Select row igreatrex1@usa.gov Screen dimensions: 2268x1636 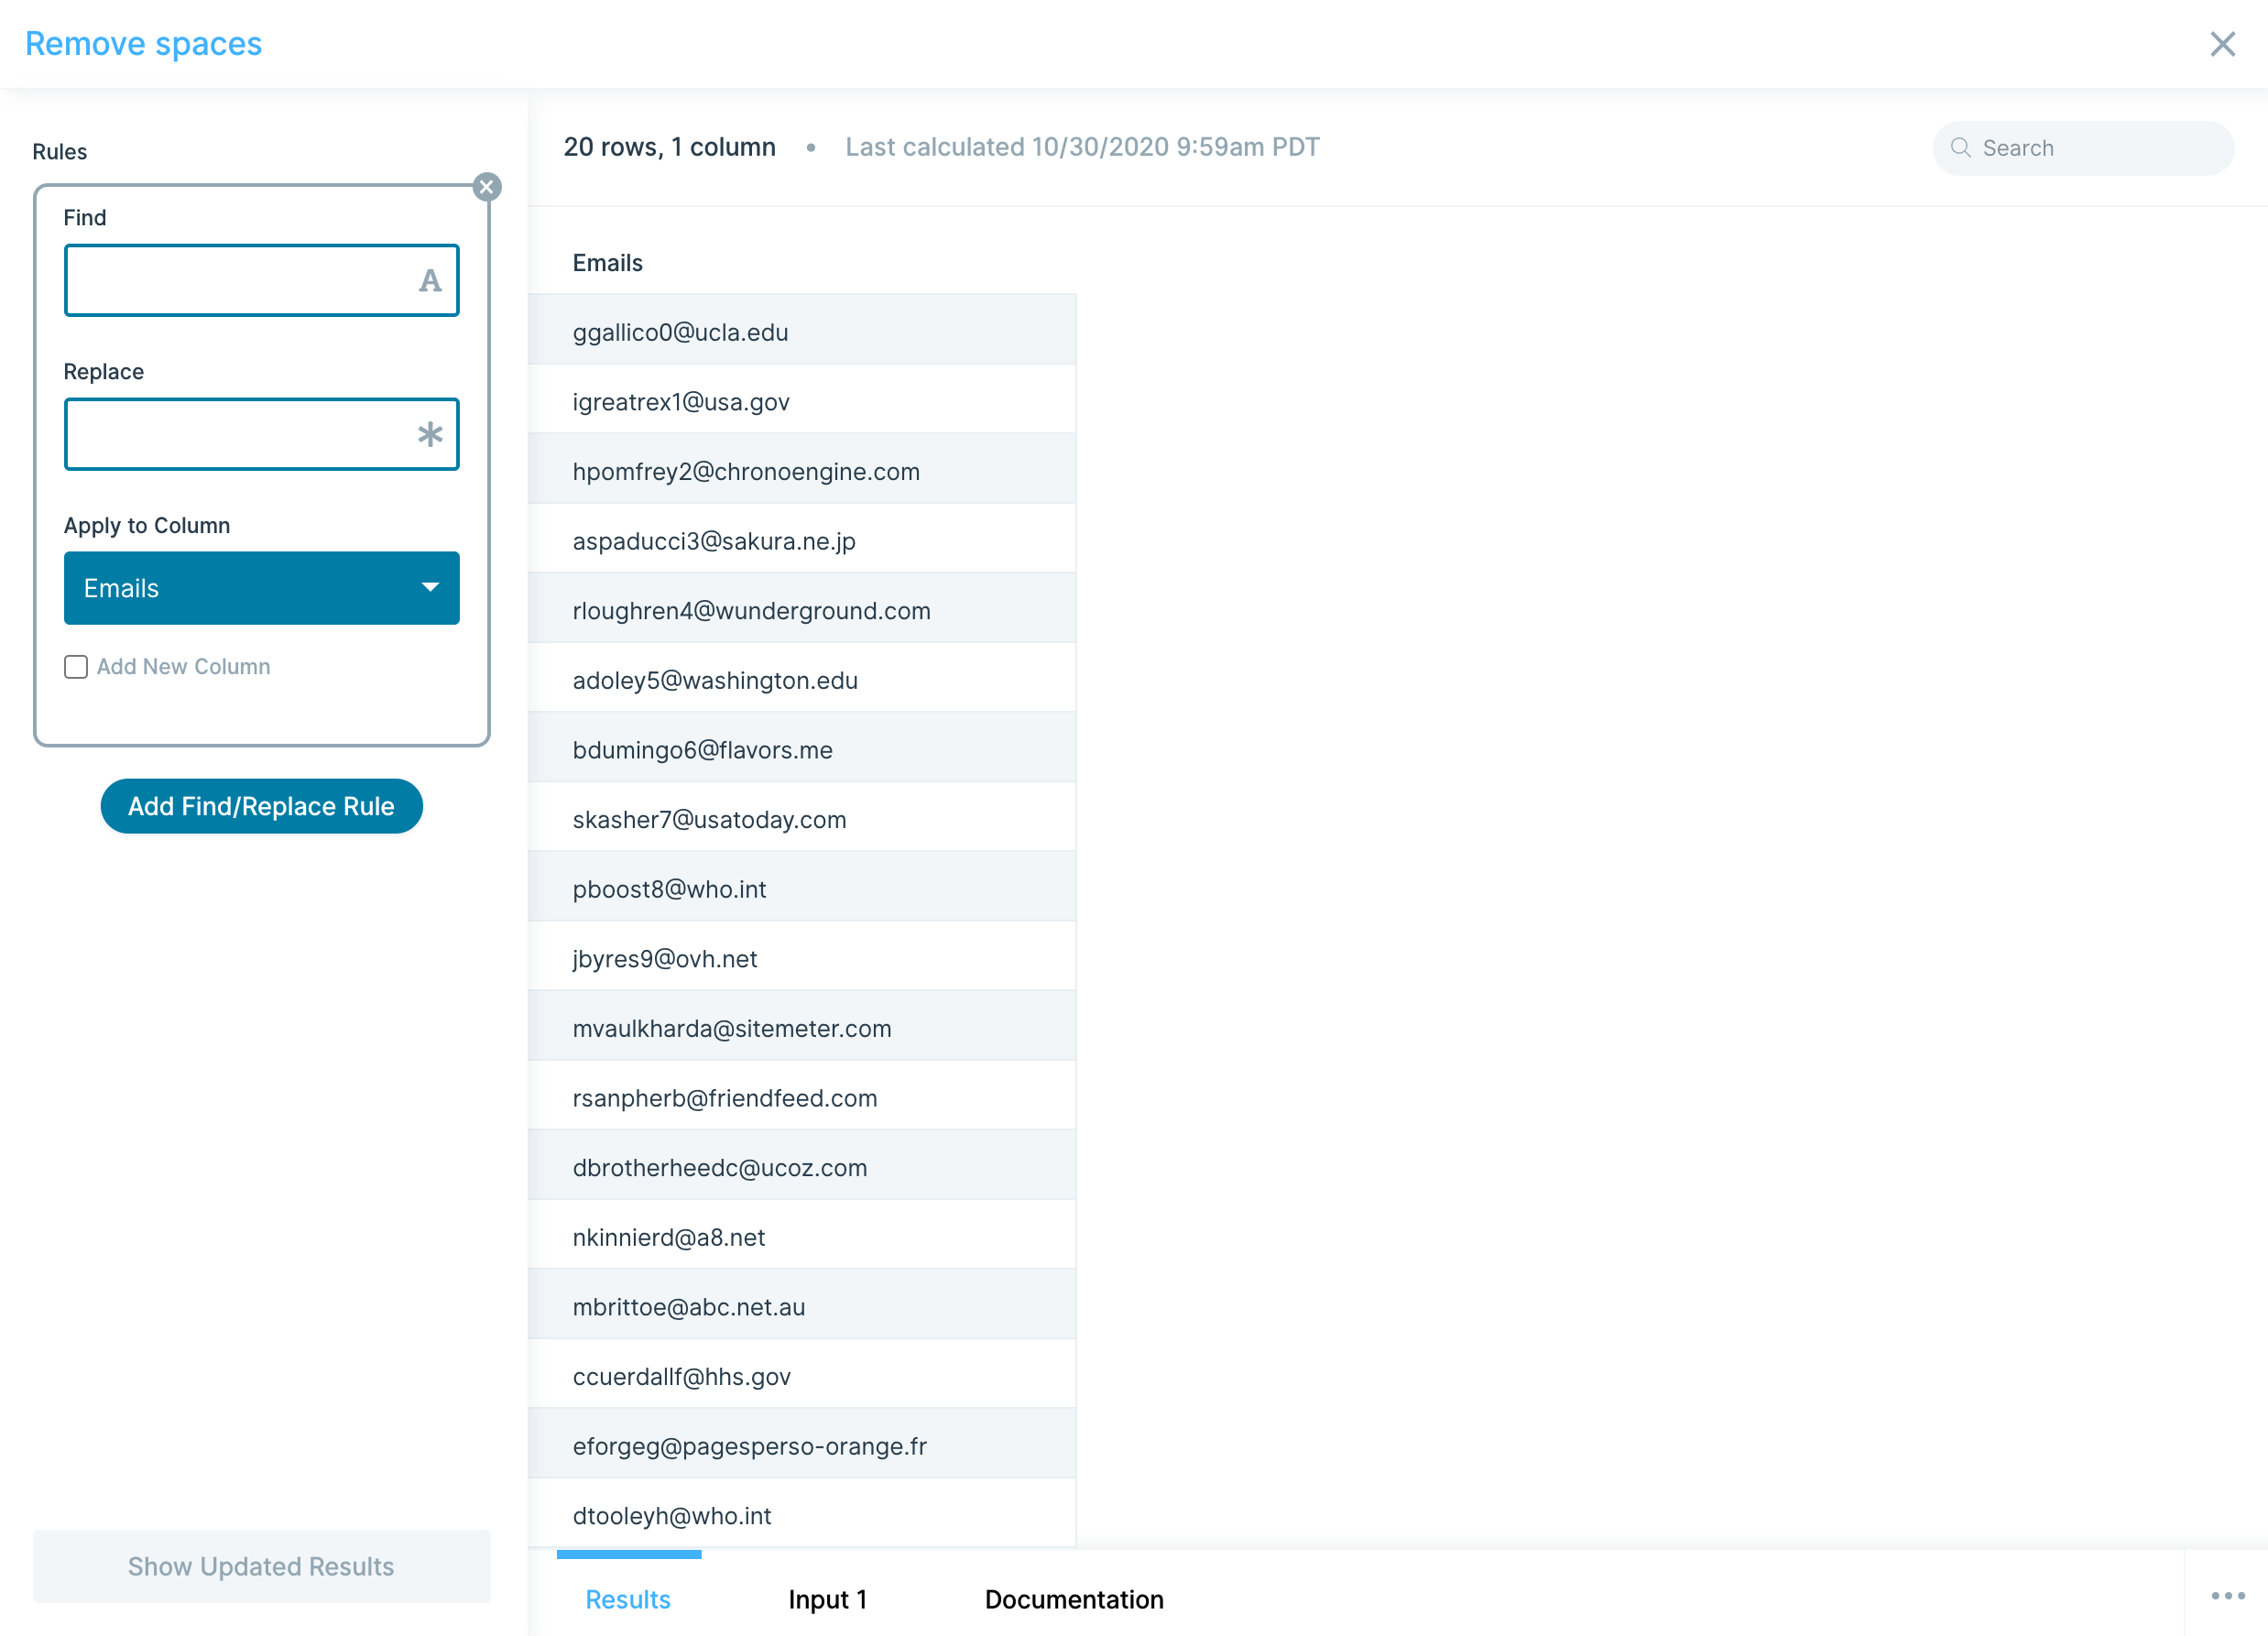coord(802,399)
